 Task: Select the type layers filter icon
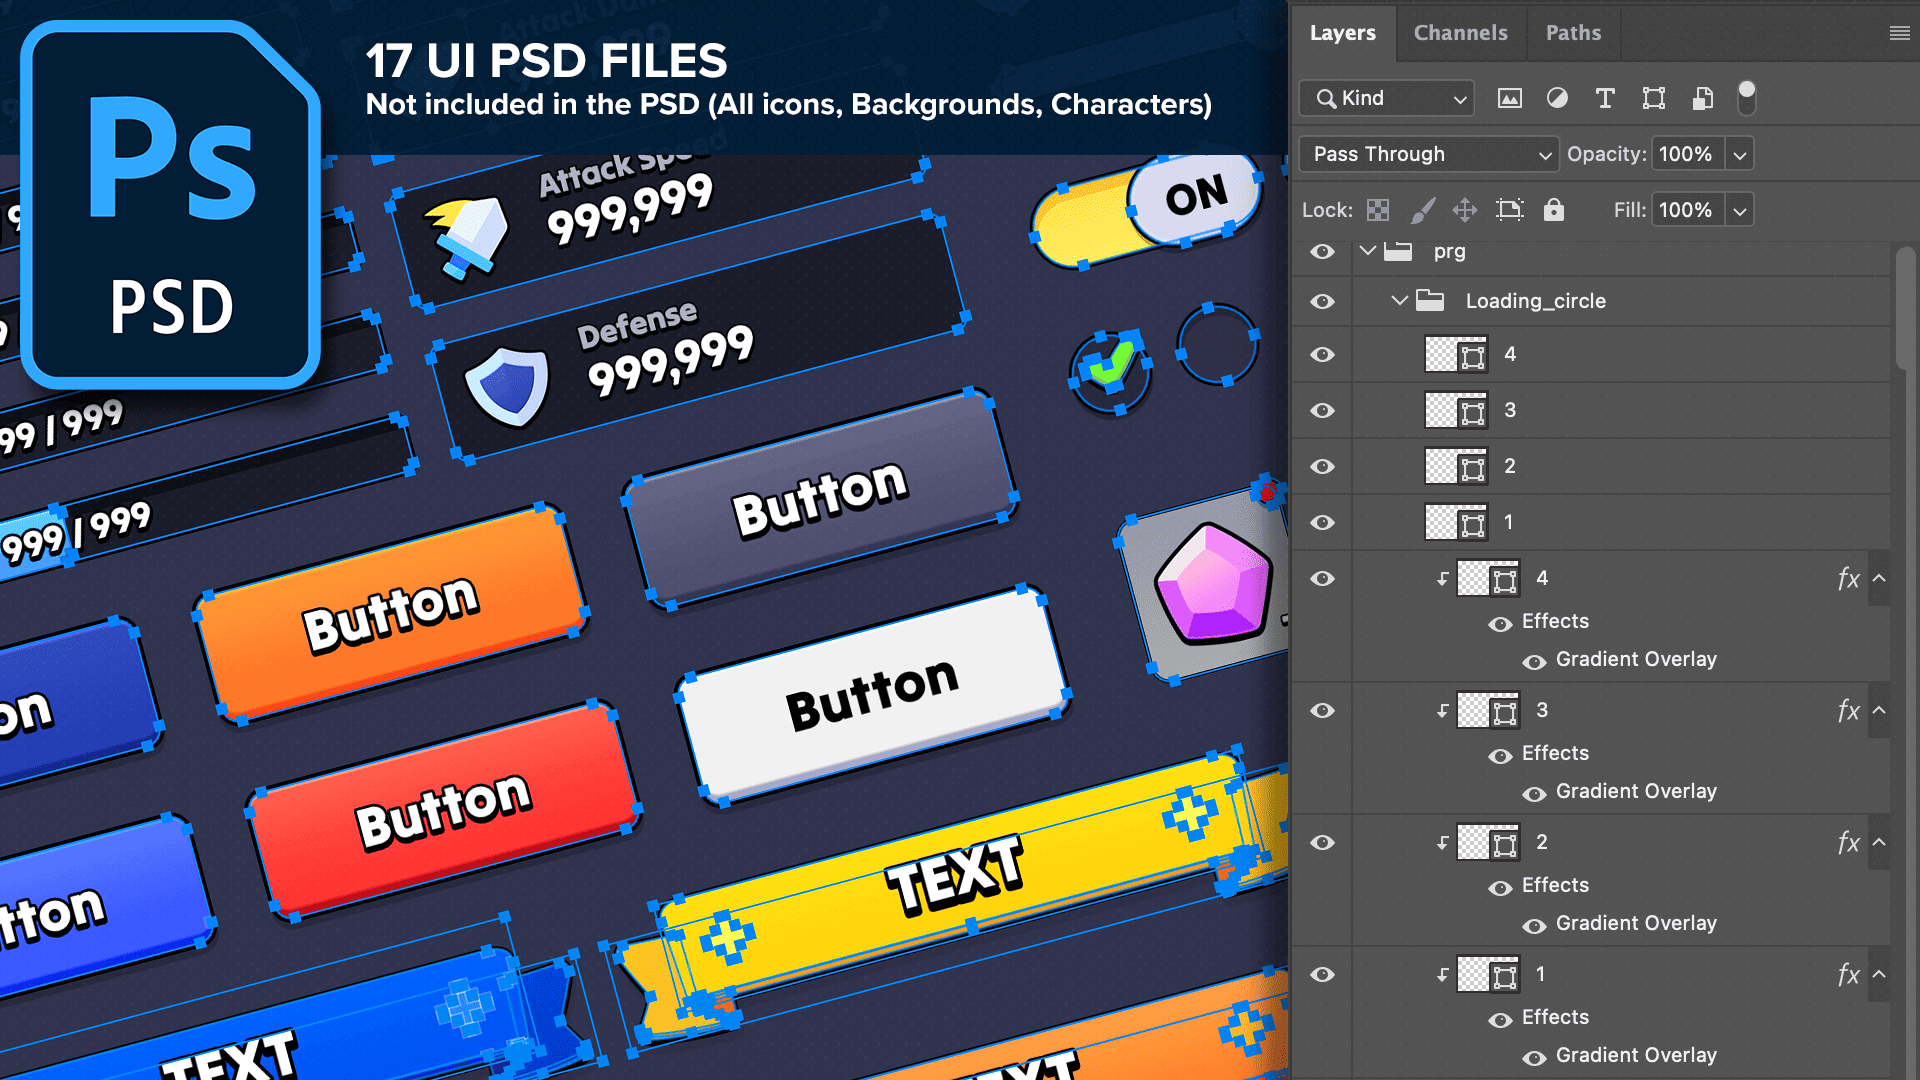coord(1605,98)
